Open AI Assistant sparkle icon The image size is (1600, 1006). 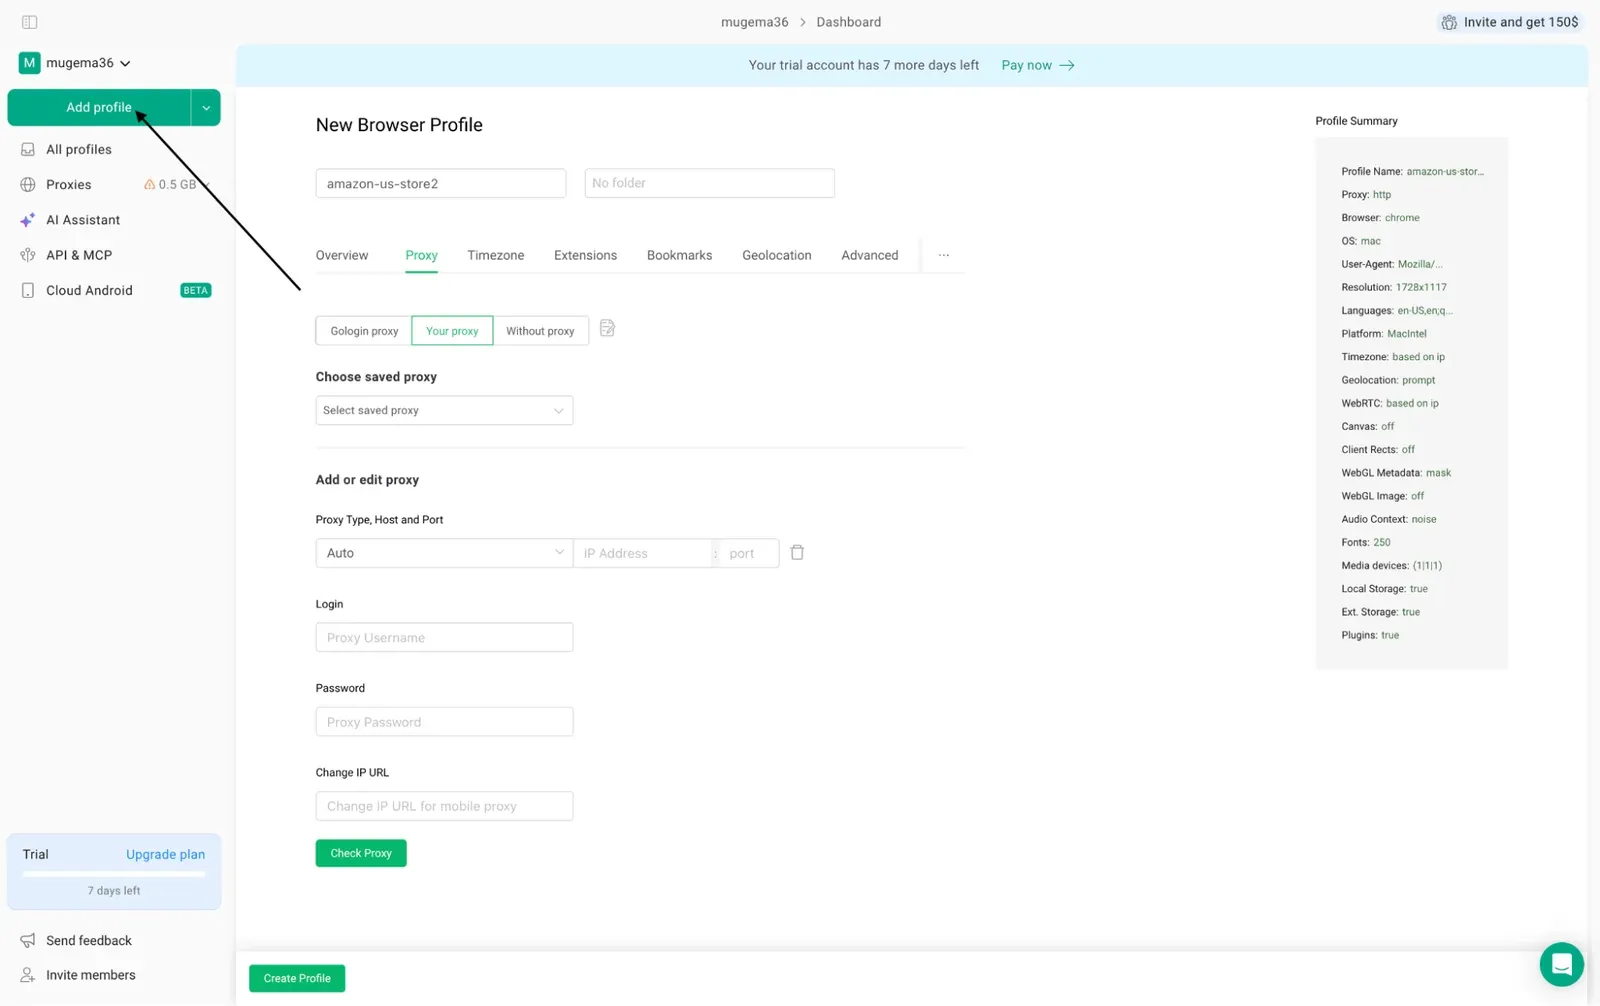coord(28,220)
